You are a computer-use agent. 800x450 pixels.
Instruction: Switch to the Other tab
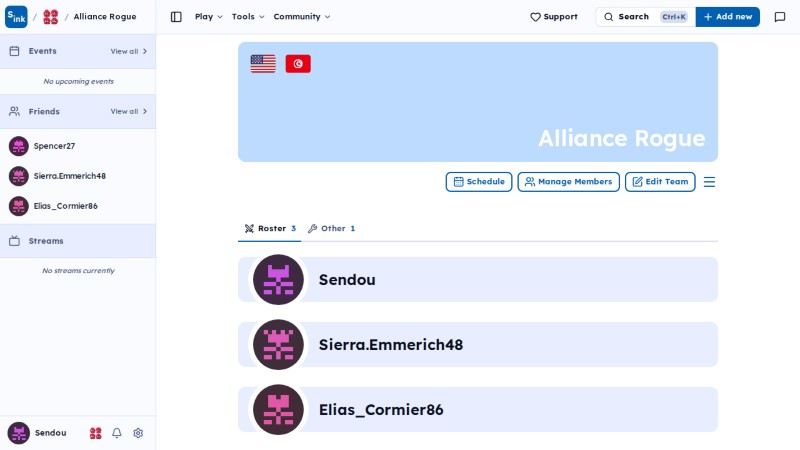[331, 229]
